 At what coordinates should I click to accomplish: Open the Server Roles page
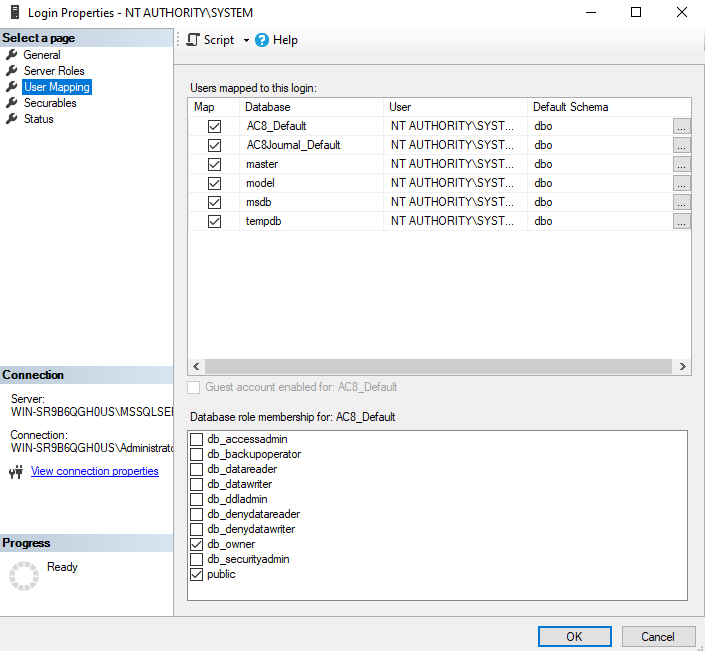(54, 71)
